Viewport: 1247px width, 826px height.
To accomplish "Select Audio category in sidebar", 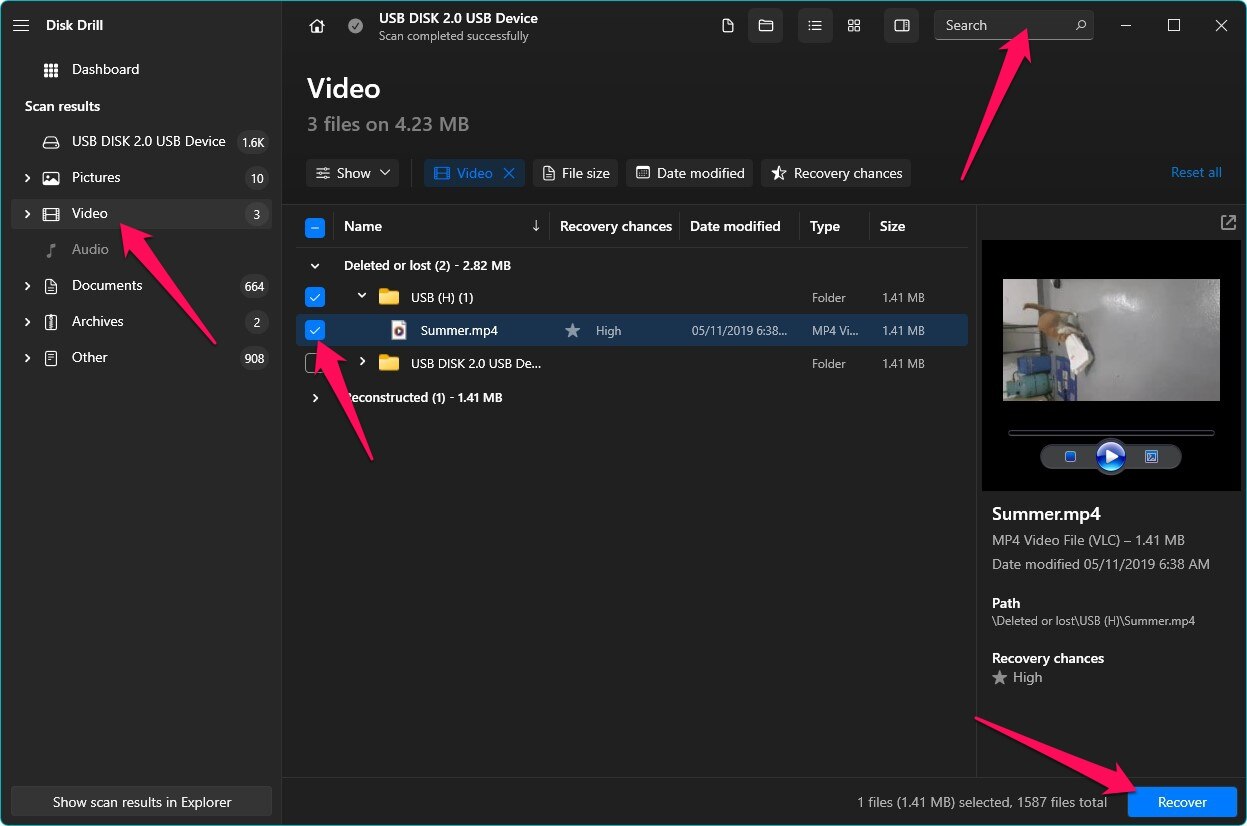I will pos(141,250).
